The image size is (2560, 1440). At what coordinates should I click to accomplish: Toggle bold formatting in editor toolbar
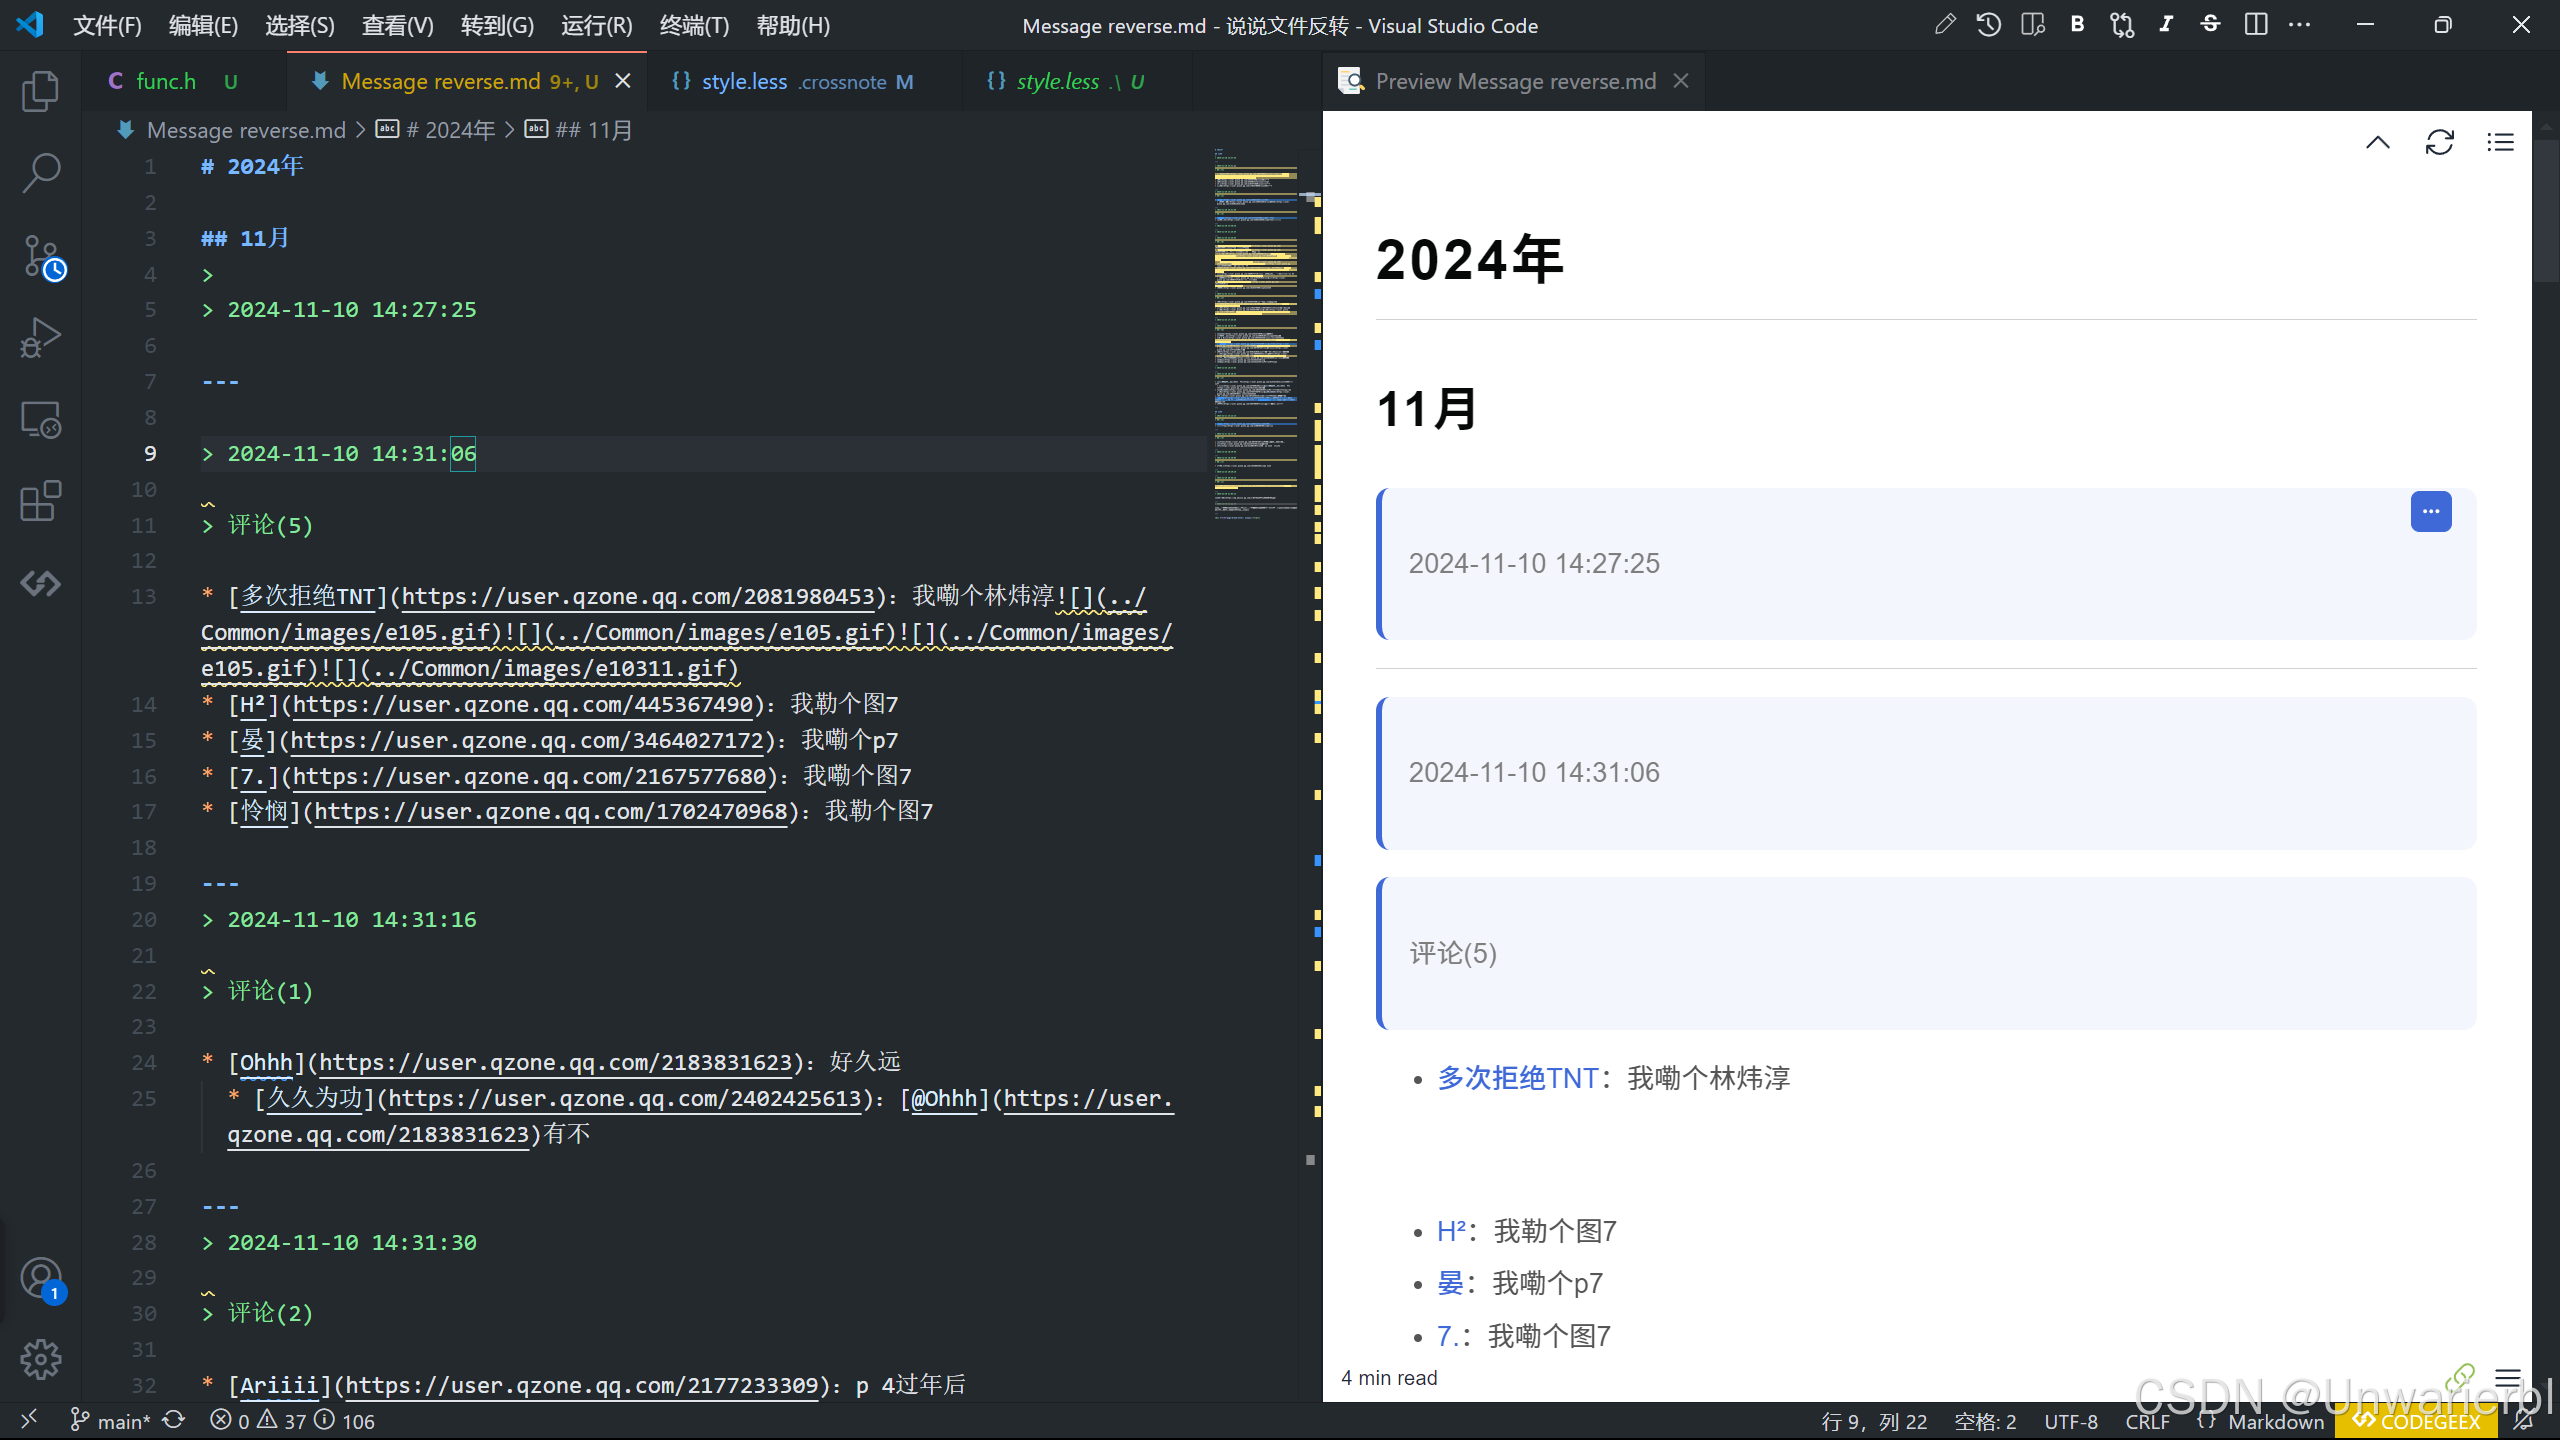(x=2077, y=25)
